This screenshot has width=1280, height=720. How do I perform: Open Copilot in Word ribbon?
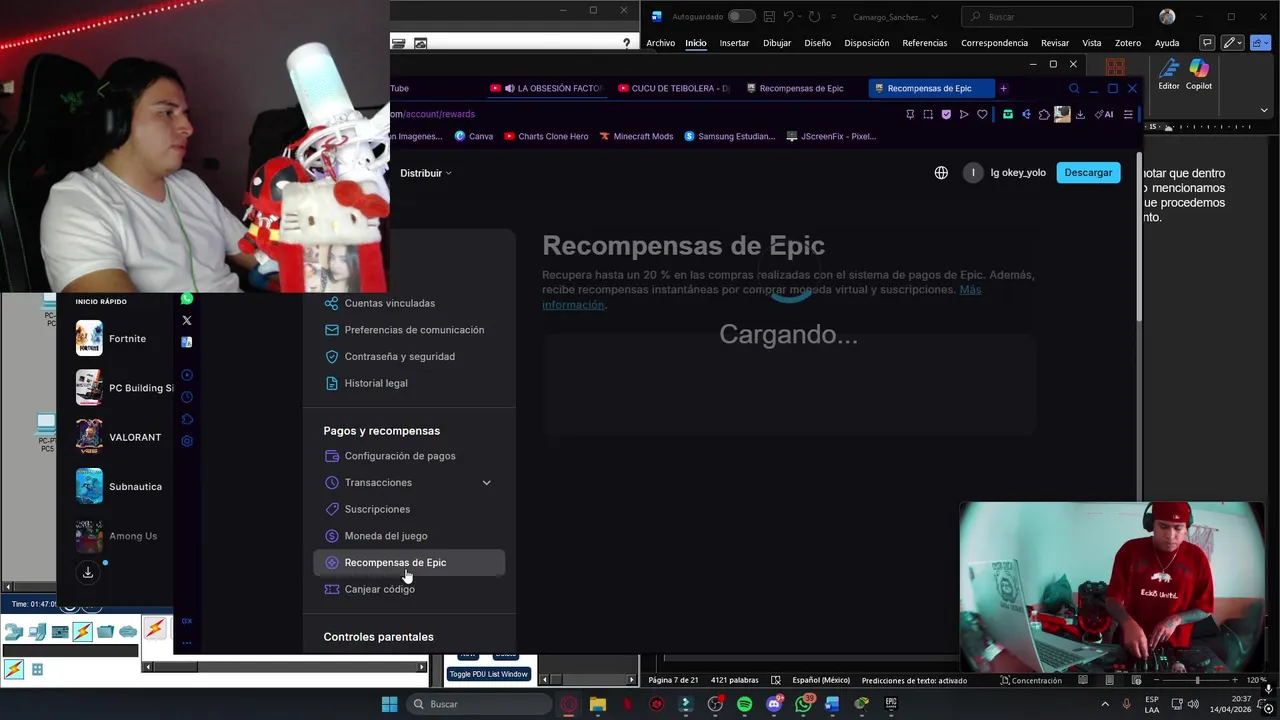pyautogui.click(x=1199, y=75)
